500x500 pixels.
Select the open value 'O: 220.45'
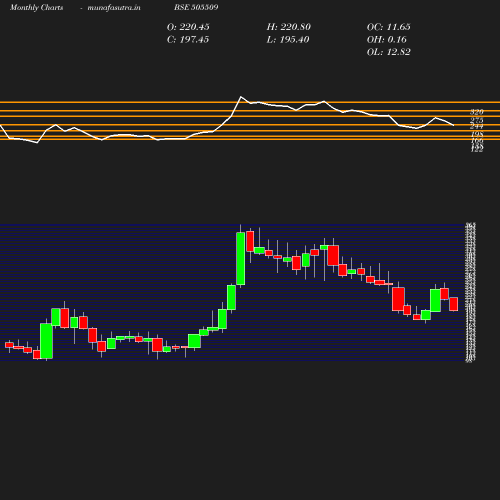pos(188,27)
